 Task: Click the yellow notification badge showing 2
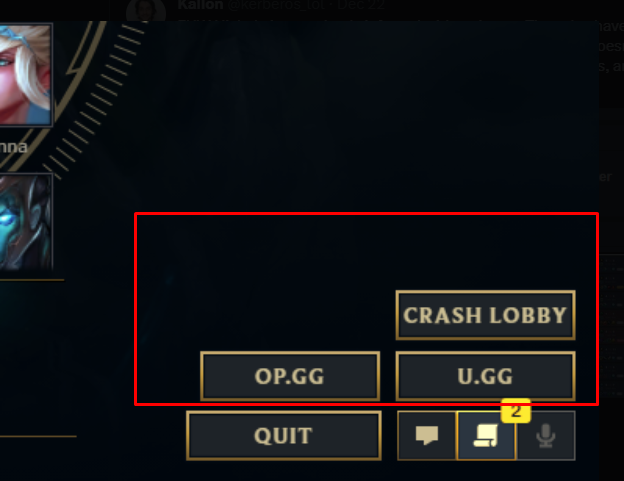[x=516, y=411]
